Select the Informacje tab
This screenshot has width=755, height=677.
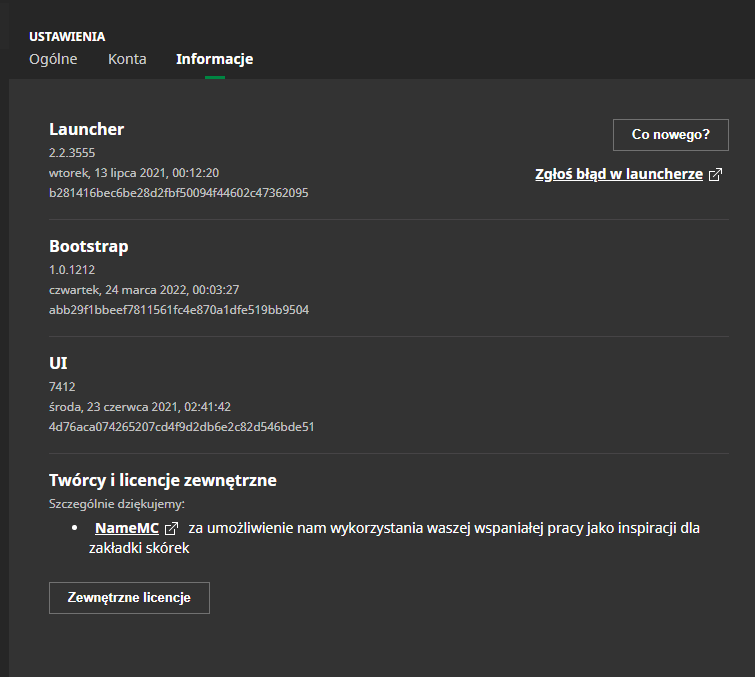tap(215, 59)
